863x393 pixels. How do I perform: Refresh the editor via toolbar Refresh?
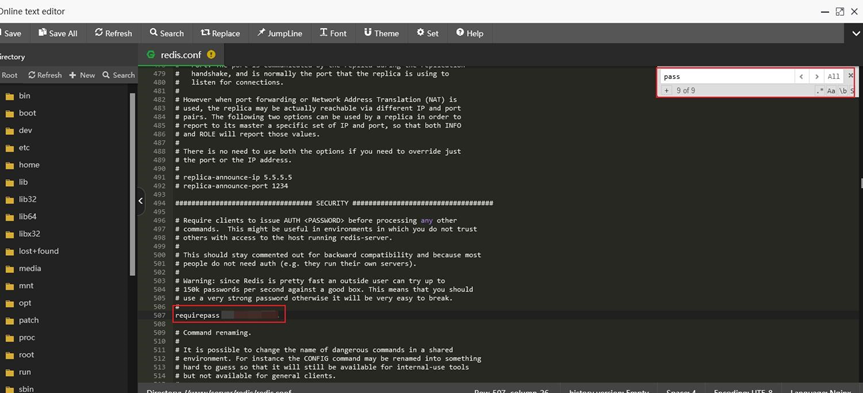click(x=113, y=33)
